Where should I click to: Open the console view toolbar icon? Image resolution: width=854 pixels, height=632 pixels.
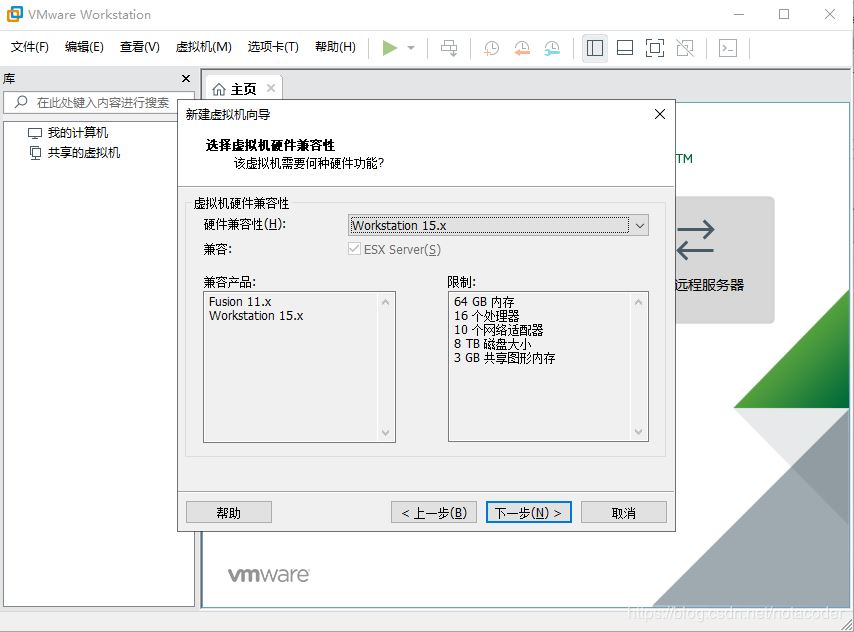coord(728,48)
